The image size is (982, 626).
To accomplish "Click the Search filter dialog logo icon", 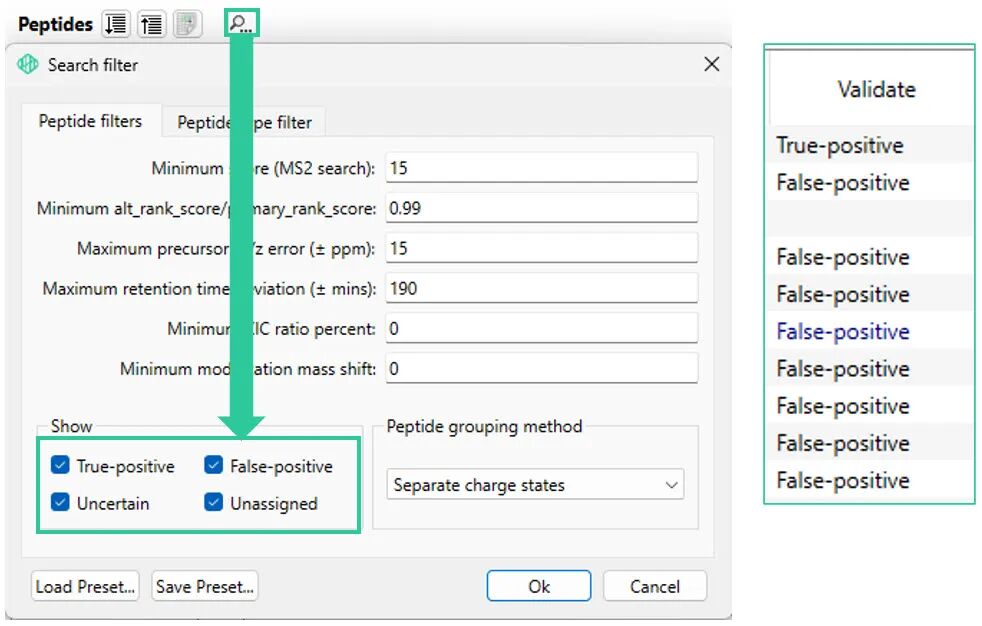I will (28, 65).
